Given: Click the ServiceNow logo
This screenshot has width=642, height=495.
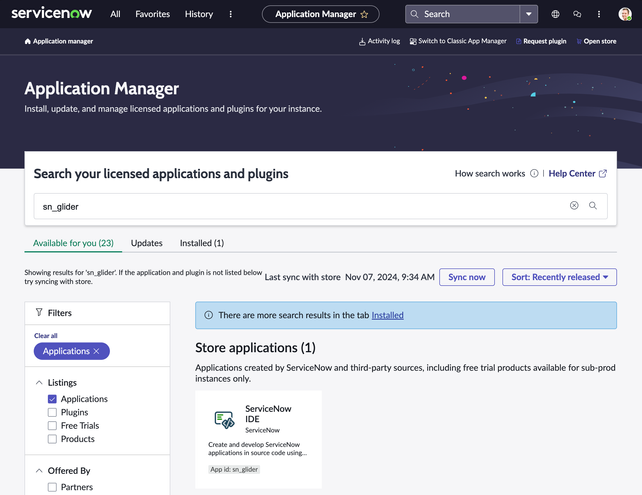Looking at the screenshot, I should click(x=52, y=13).
